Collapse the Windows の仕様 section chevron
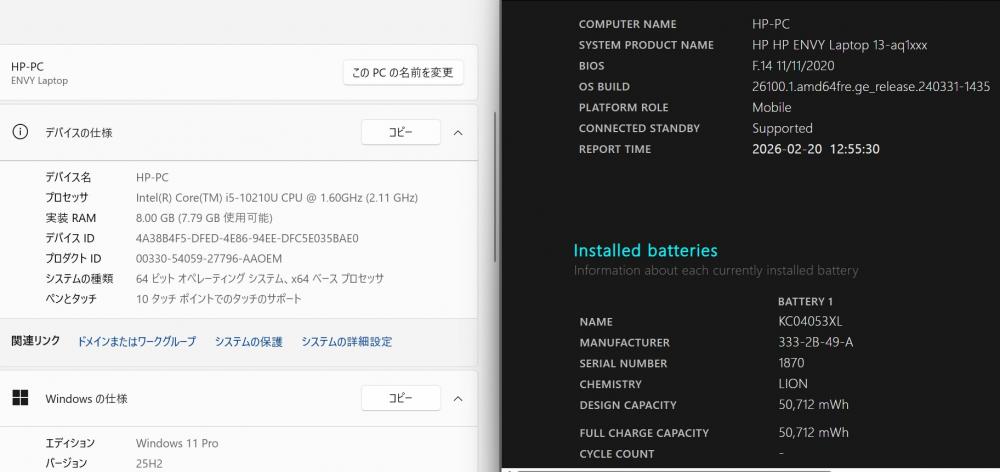The height and width of the screenshot is (472, 1000). tap(458, 399)
